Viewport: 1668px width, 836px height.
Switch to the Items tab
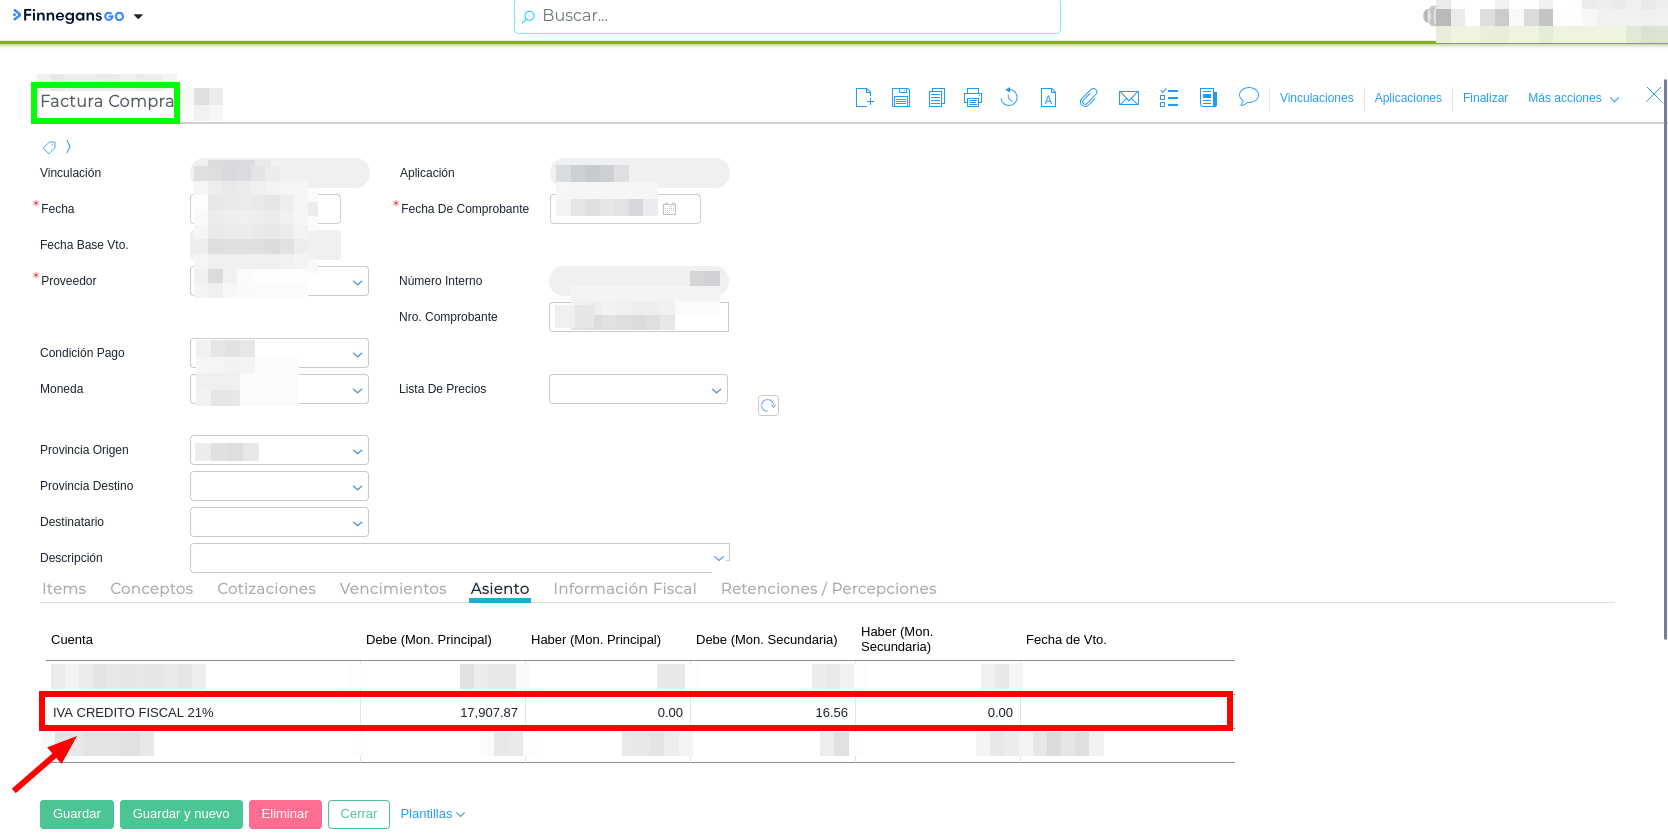click(x=64, y=589)
